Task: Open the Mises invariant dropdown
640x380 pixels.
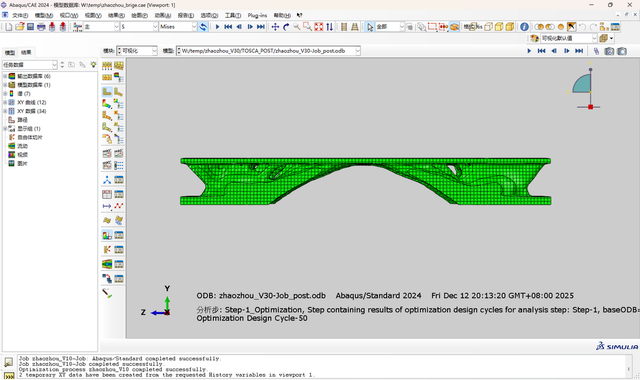Action: tap(178, 27)
